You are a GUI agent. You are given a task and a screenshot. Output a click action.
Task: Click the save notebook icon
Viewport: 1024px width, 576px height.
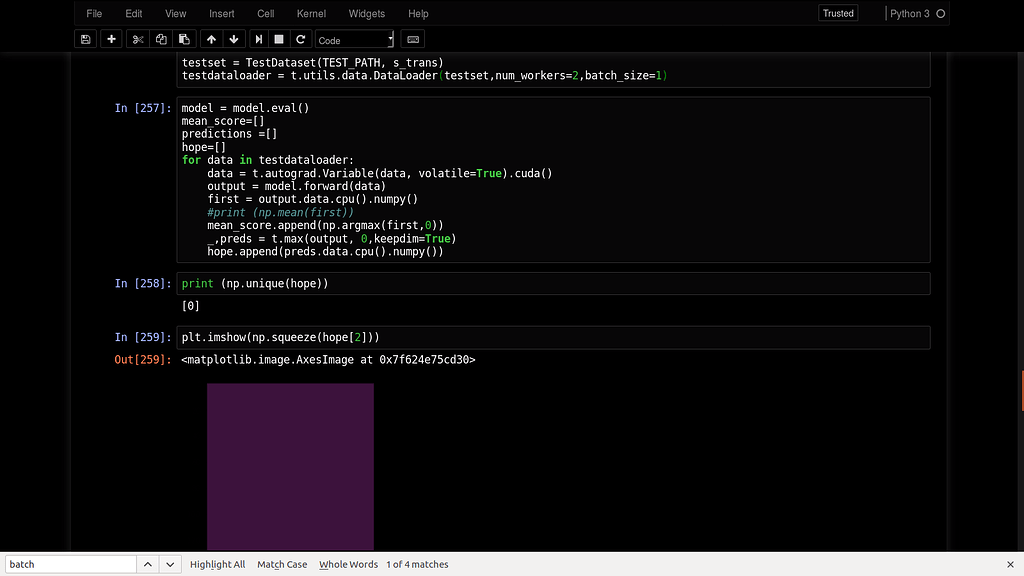pyautogui.click(x=86, y=39)
